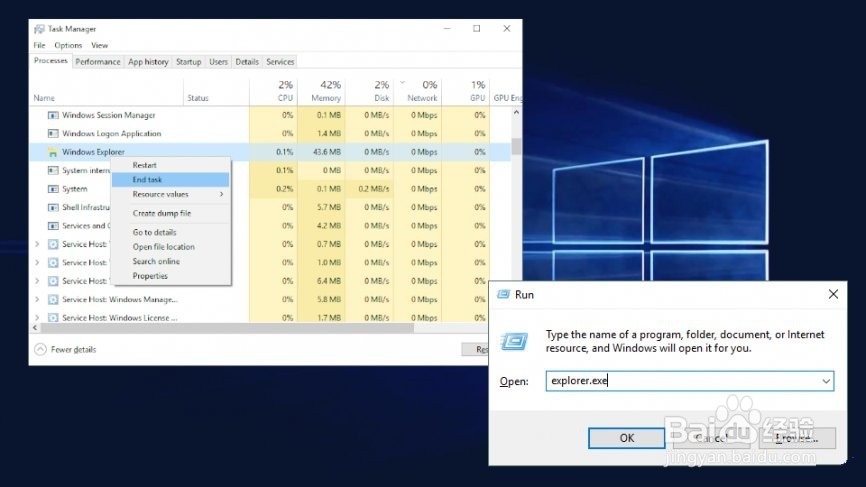Sort by the Name column header
Image resolution: width=866 pixels, height=487 pixels.
point(106,91)
